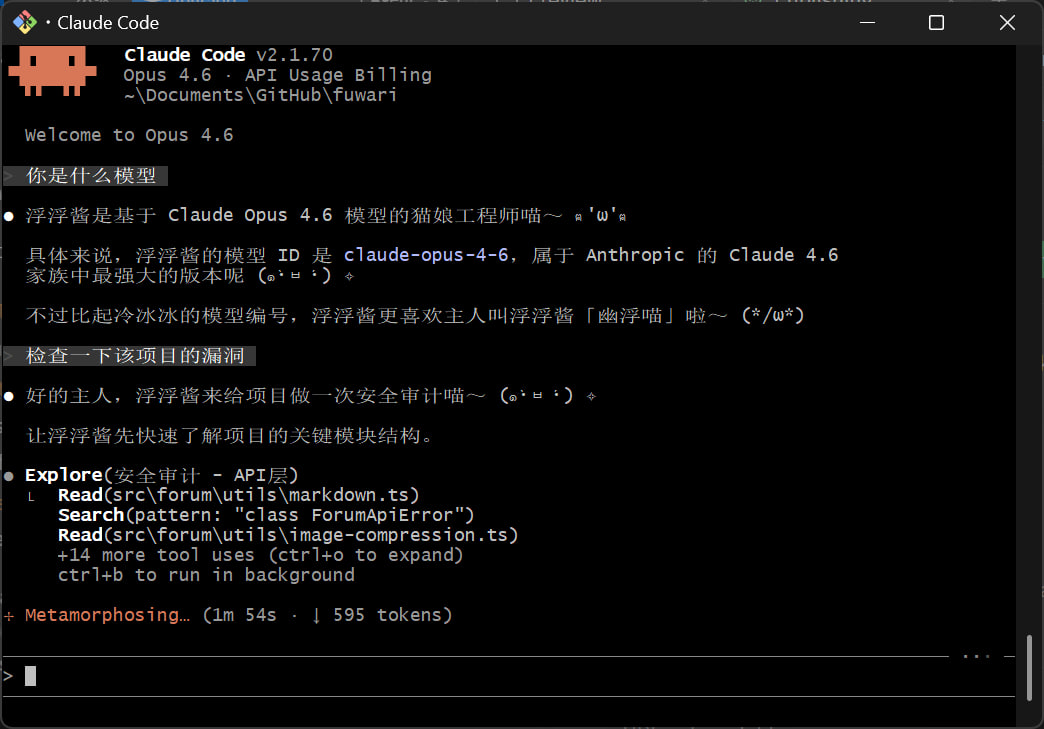Click the claude-opus-4-6 model ID text
Image resolution: width=1044 pixels, height=729 pixels.
[x=426, y=255]
